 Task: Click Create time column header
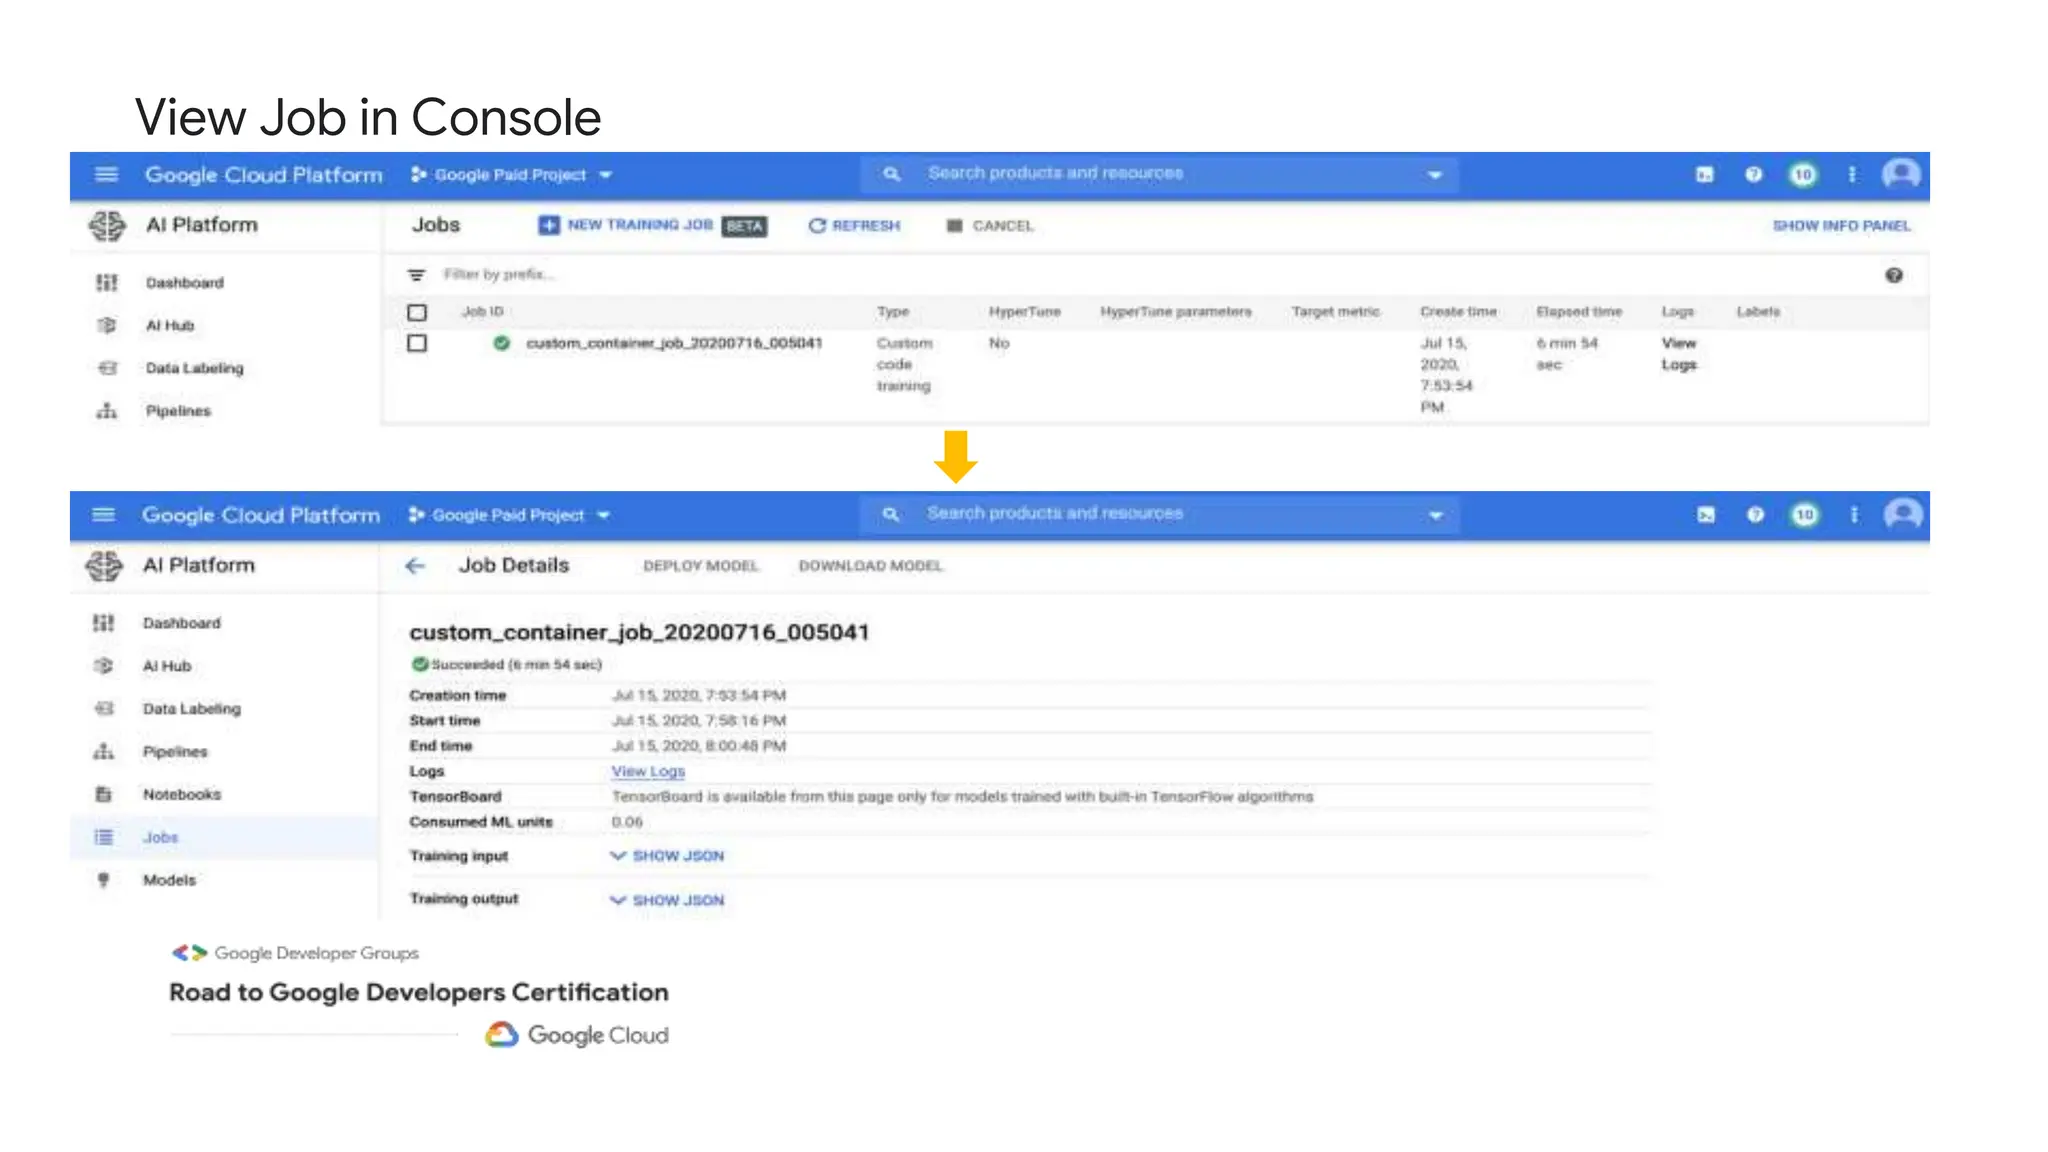click(1458, 312)
